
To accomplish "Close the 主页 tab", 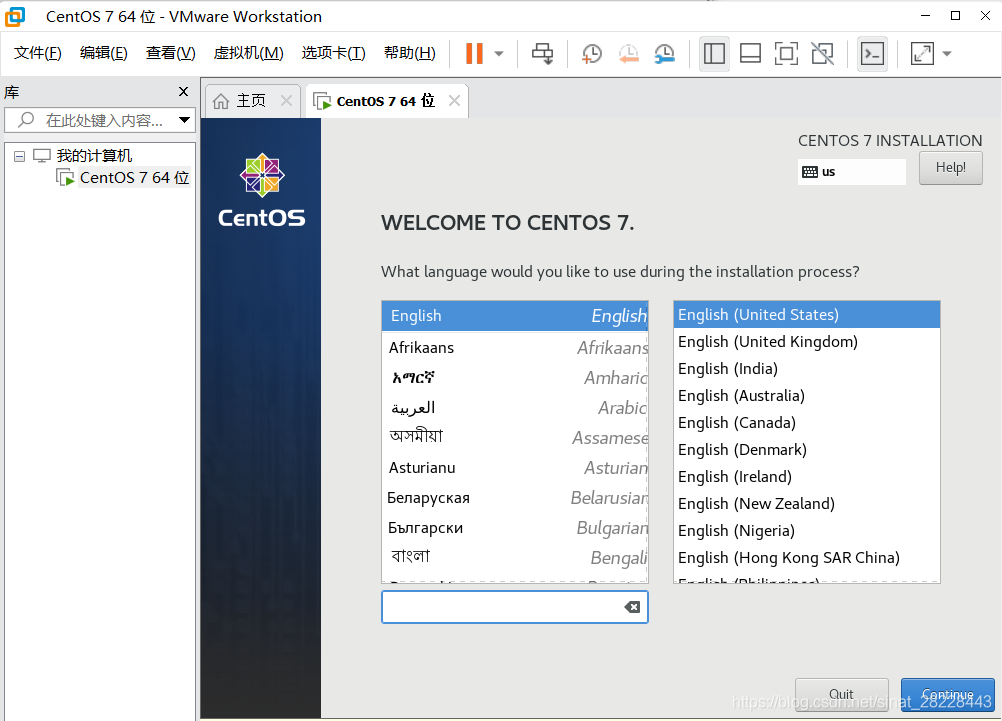I will [x=286, y=101].
